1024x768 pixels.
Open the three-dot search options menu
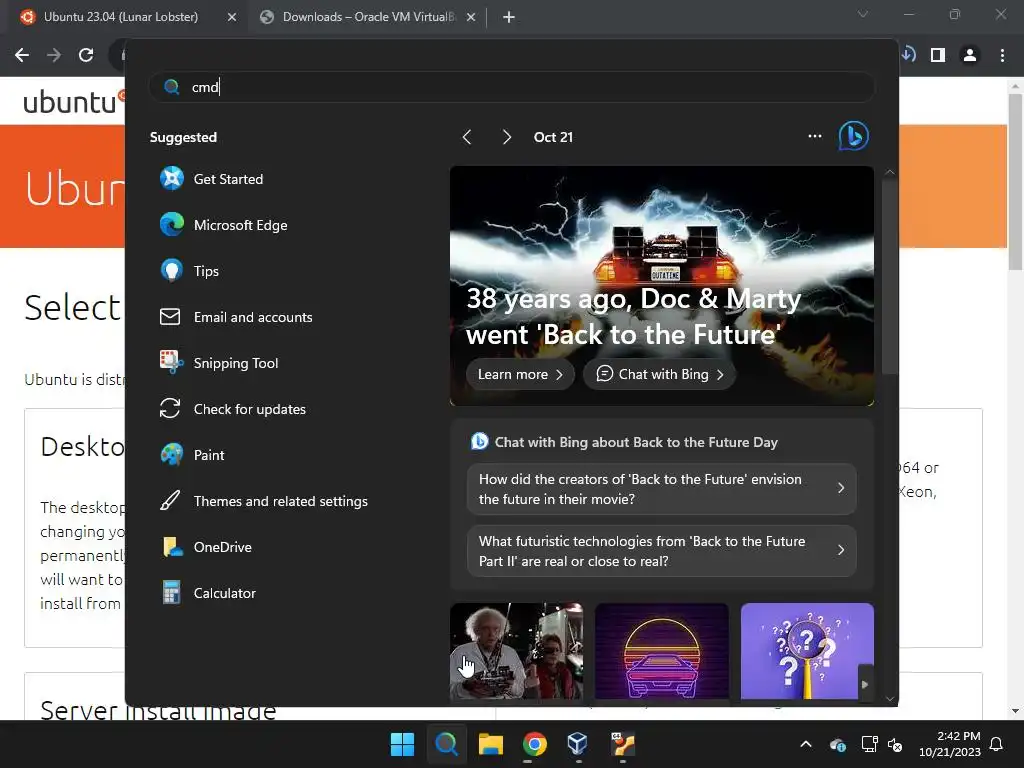click(814, 136)
